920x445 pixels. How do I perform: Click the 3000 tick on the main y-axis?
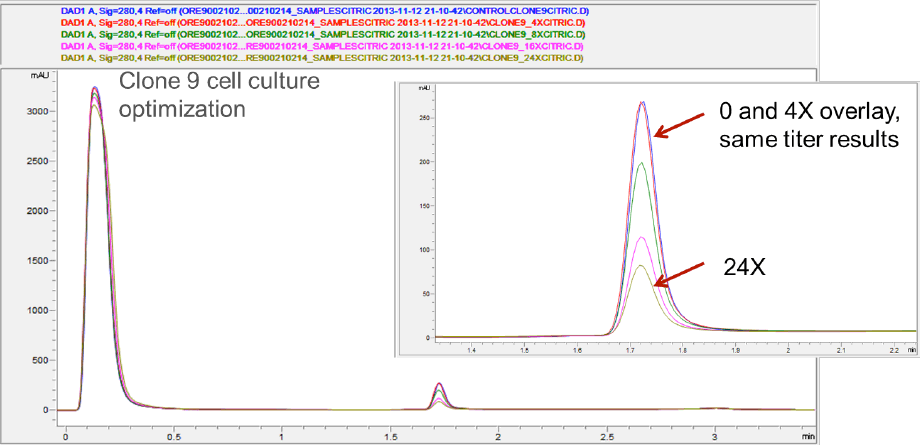35,113
